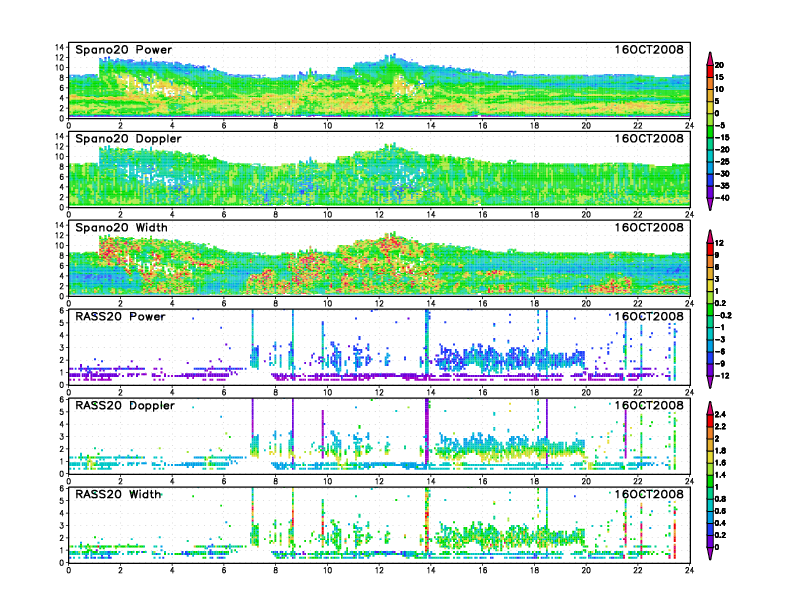Click the '-25' label on top colorbar
Screen dimensions: 792x612
coord(722,162)
